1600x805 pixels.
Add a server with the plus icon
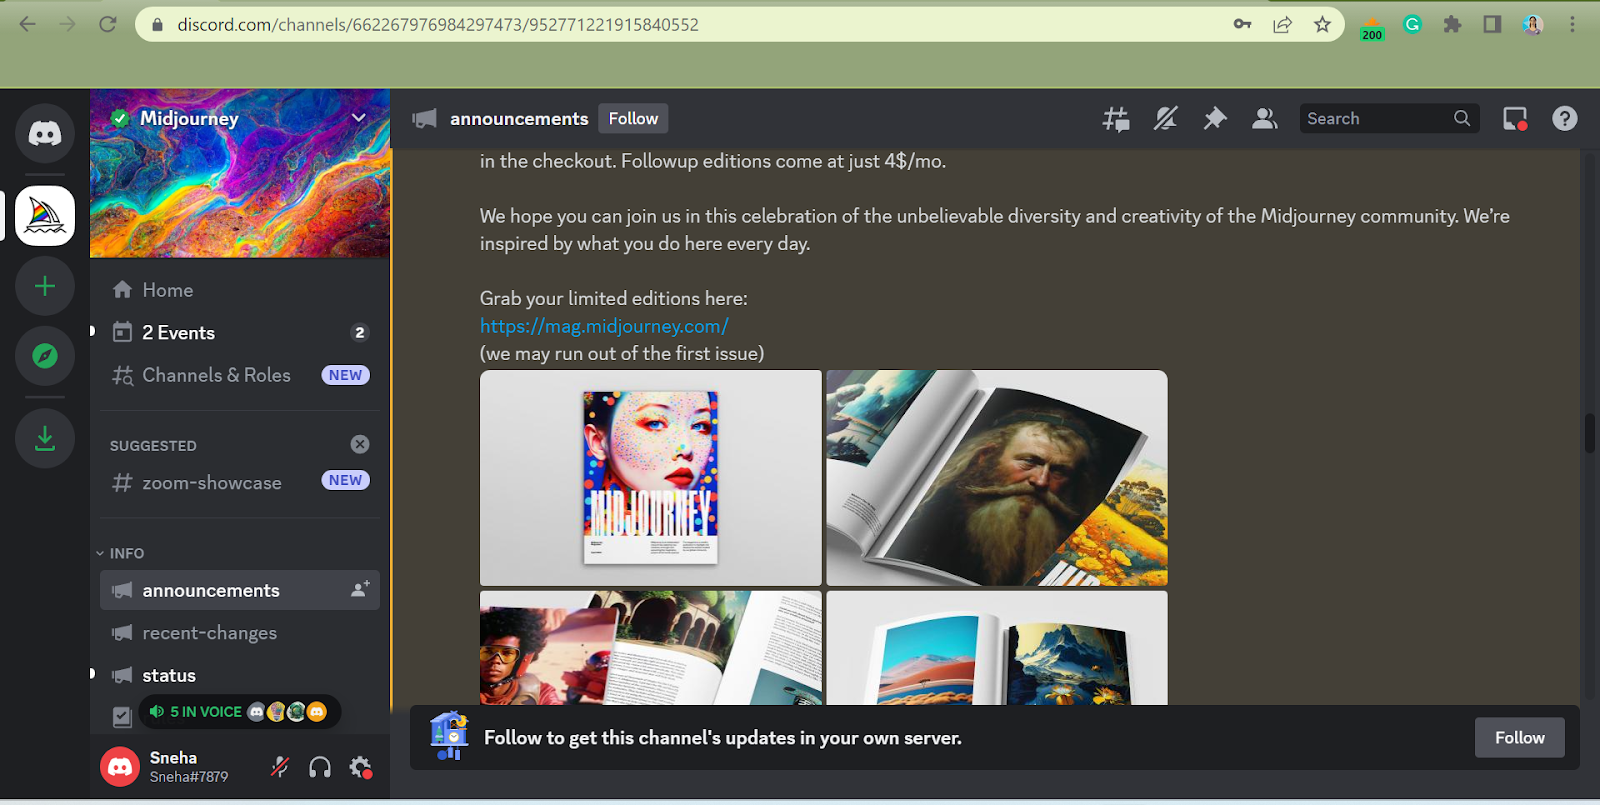coord(45,287)
